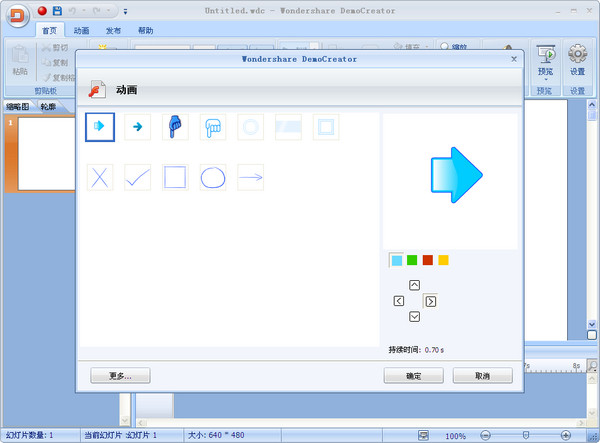This screenshot has height=443, width=600.
Task: Click the zoom out minus button
Action: (485, 435)
